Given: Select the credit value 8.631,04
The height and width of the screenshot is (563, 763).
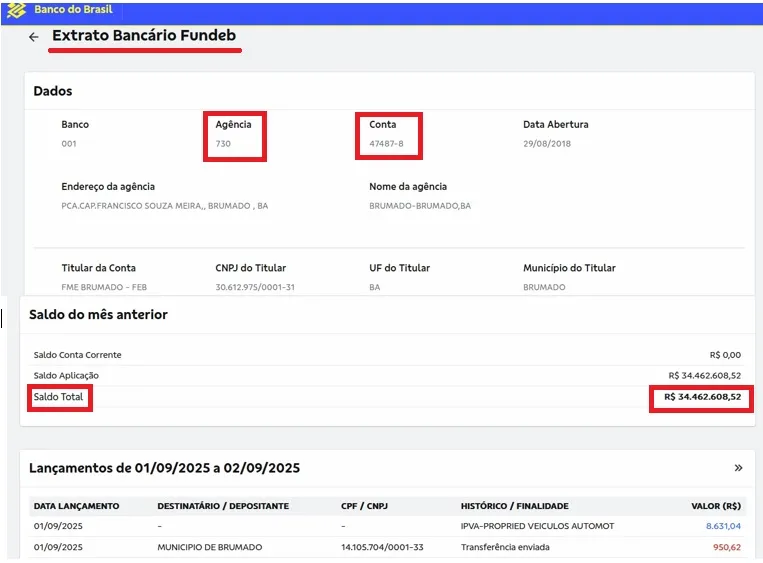Looking at the screenshot, I should coord(723,526).
